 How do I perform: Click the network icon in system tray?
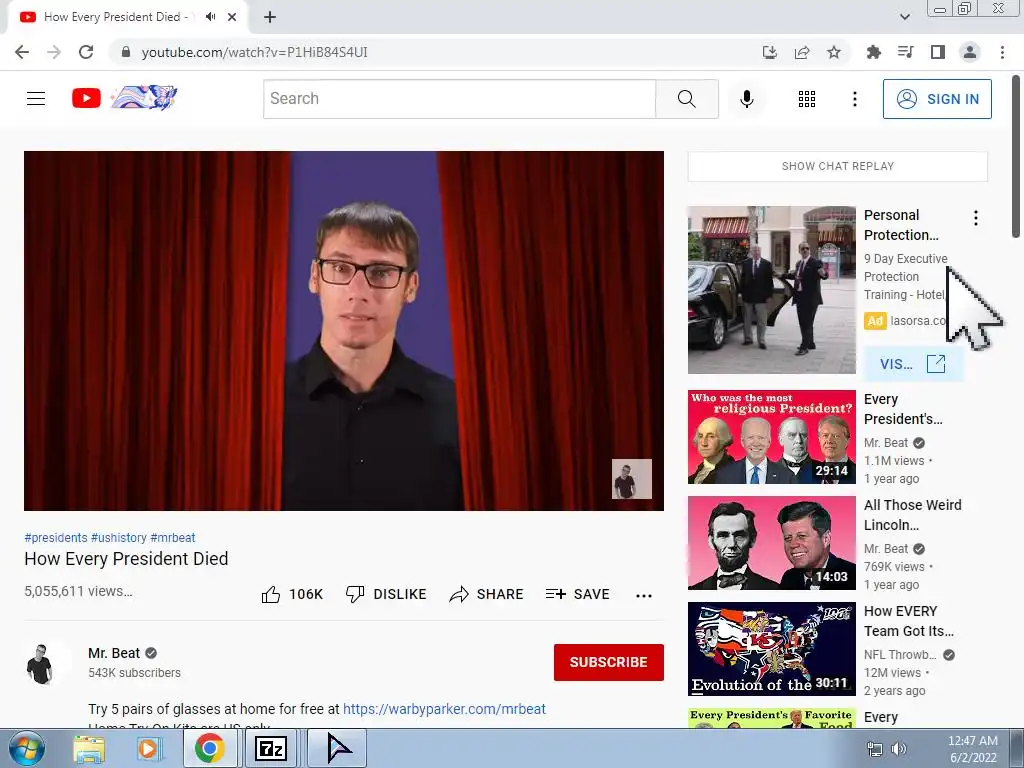(874, 749)
